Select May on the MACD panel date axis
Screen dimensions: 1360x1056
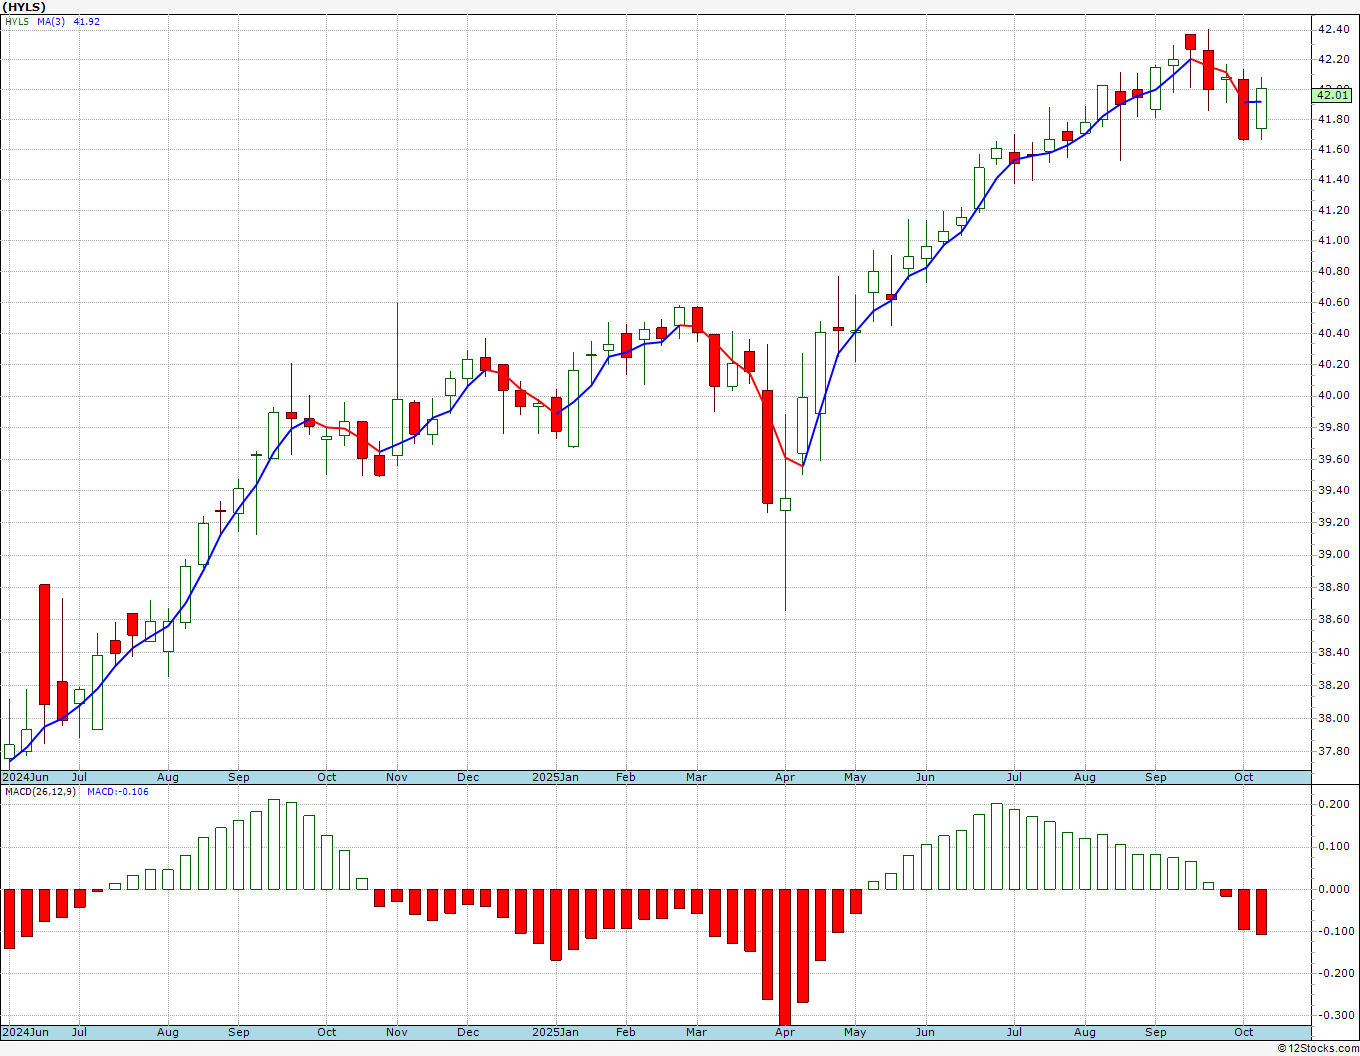click(855, 1032)
